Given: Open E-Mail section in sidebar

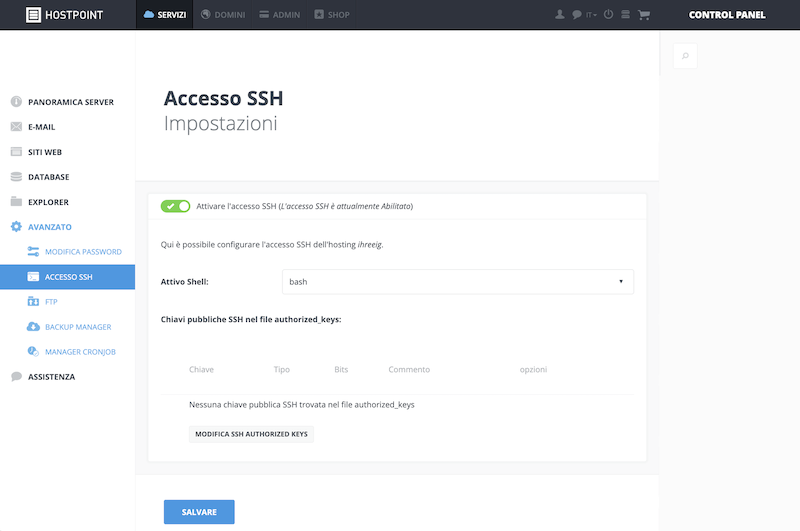Looking at the screenshot, I should coord(41,127).
